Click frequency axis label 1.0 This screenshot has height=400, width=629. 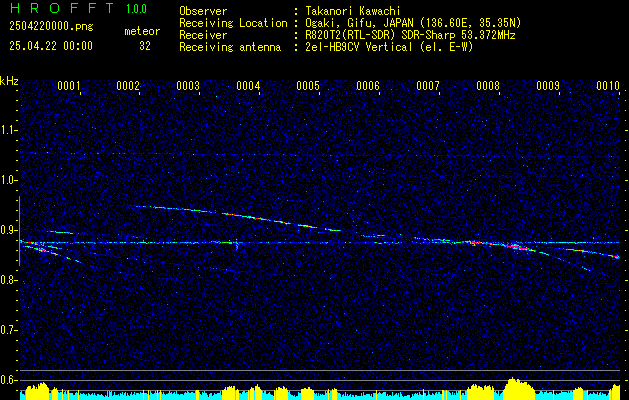(x=8, y=181)
